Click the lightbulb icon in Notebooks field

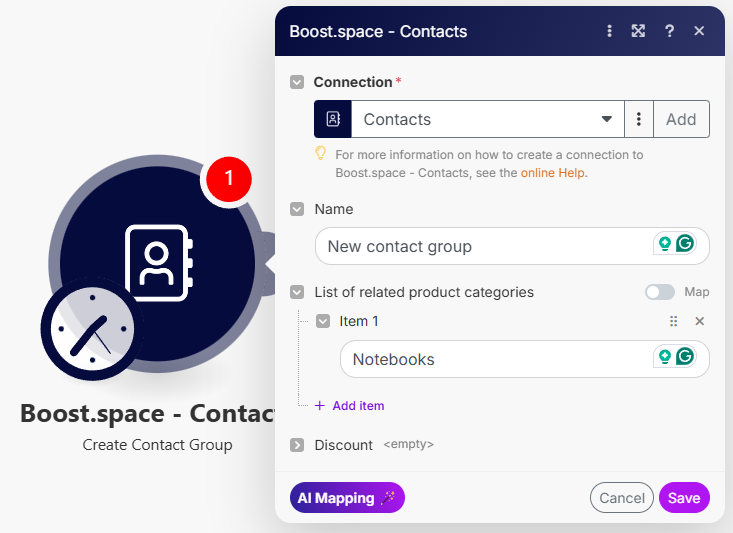click(663, 357)
